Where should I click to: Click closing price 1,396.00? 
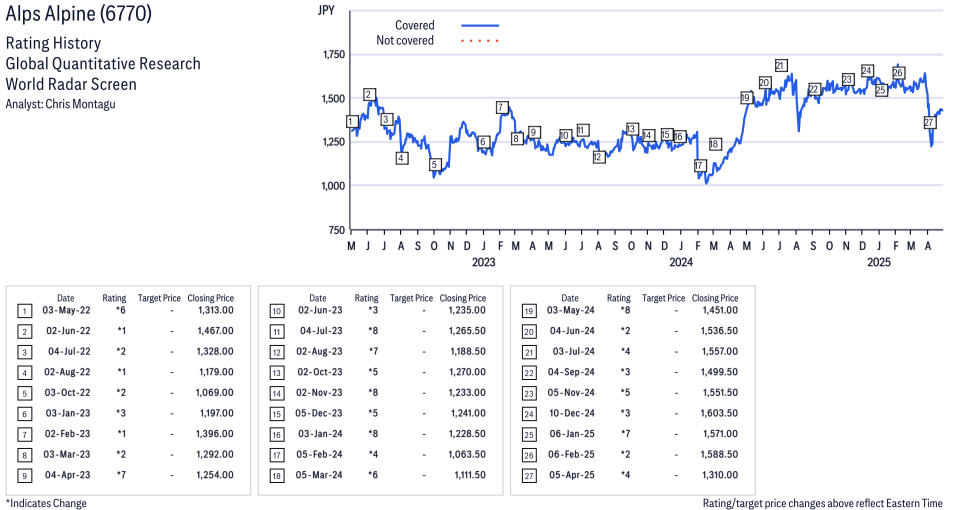click(x=215, y=434)
